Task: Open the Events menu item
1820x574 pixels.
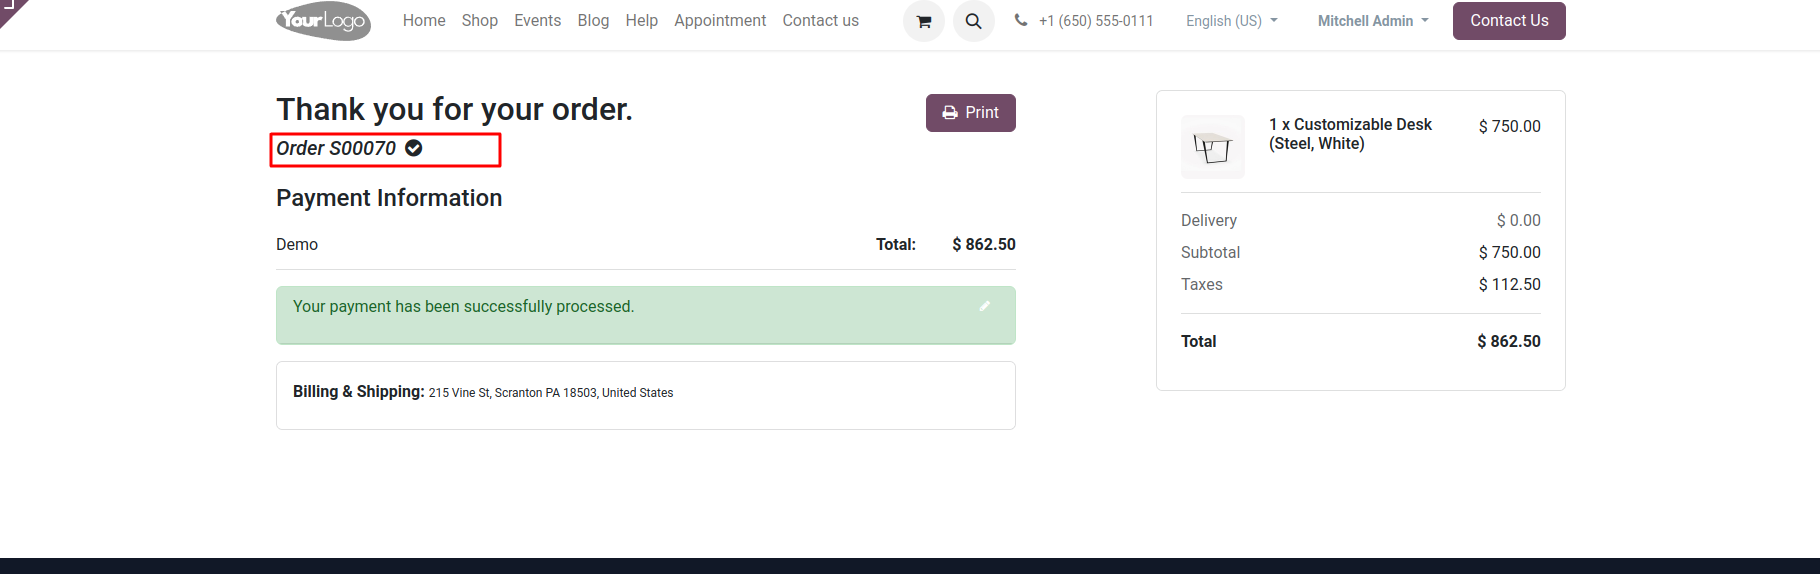Action: click(x=538, y=21)
